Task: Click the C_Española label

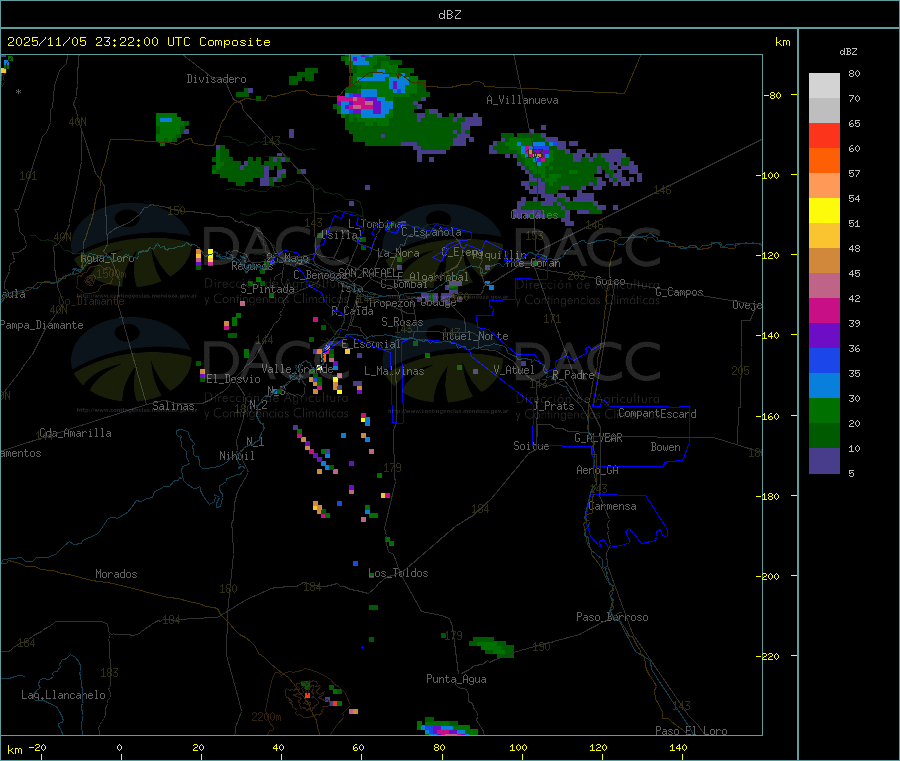Action: click(431, 232)
